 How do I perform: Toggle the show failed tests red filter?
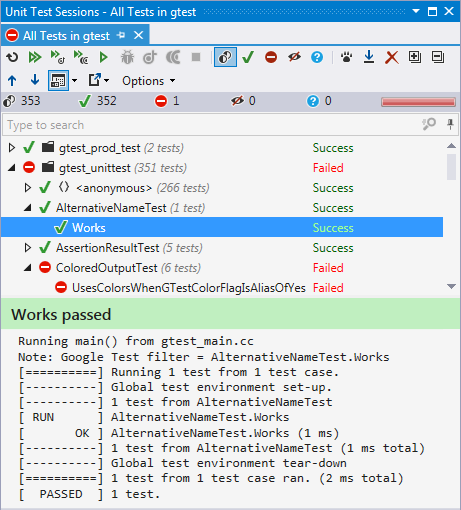(271, 57)
